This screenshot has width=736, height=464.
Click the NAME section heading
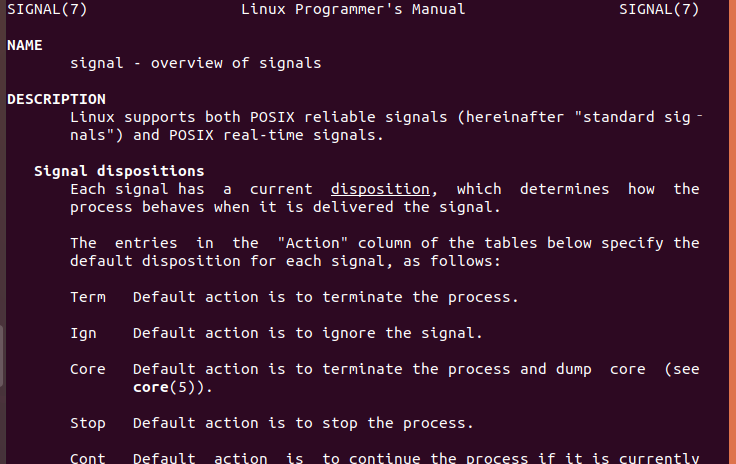click(25, 45)
